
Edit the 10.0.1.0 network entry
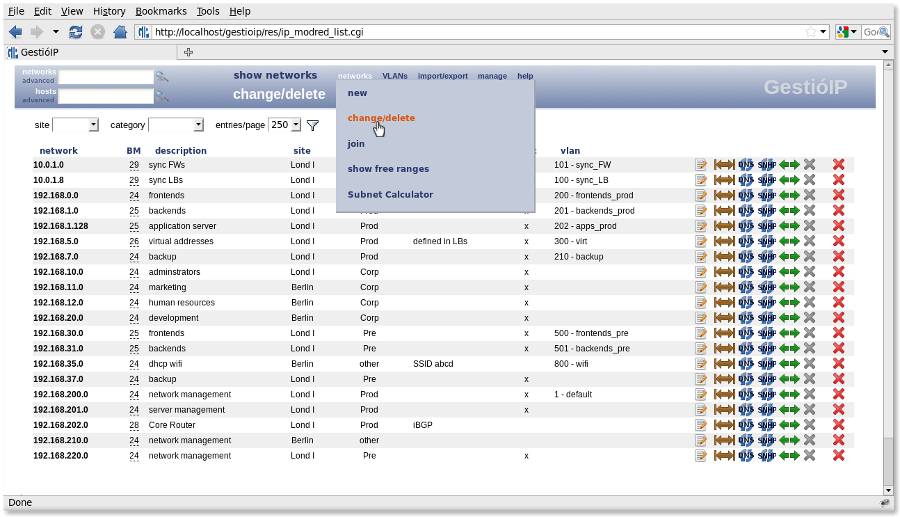[x=701, y=165]
